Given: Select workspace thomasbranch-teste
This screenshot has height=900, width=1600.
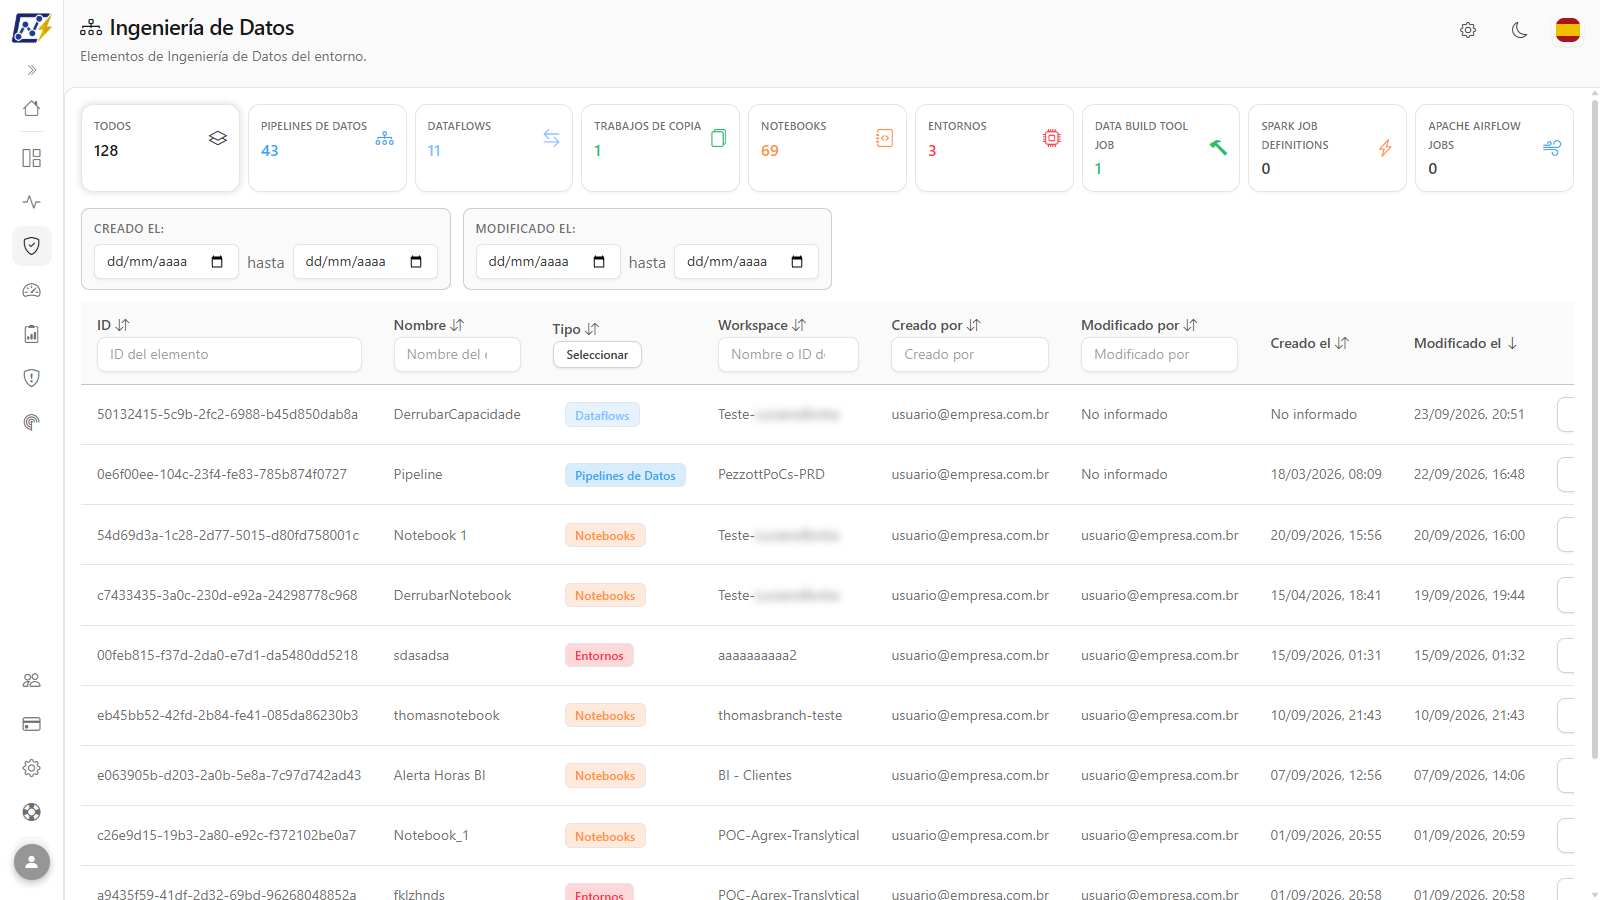Looking at the screenshot, I should coord(780,715).
